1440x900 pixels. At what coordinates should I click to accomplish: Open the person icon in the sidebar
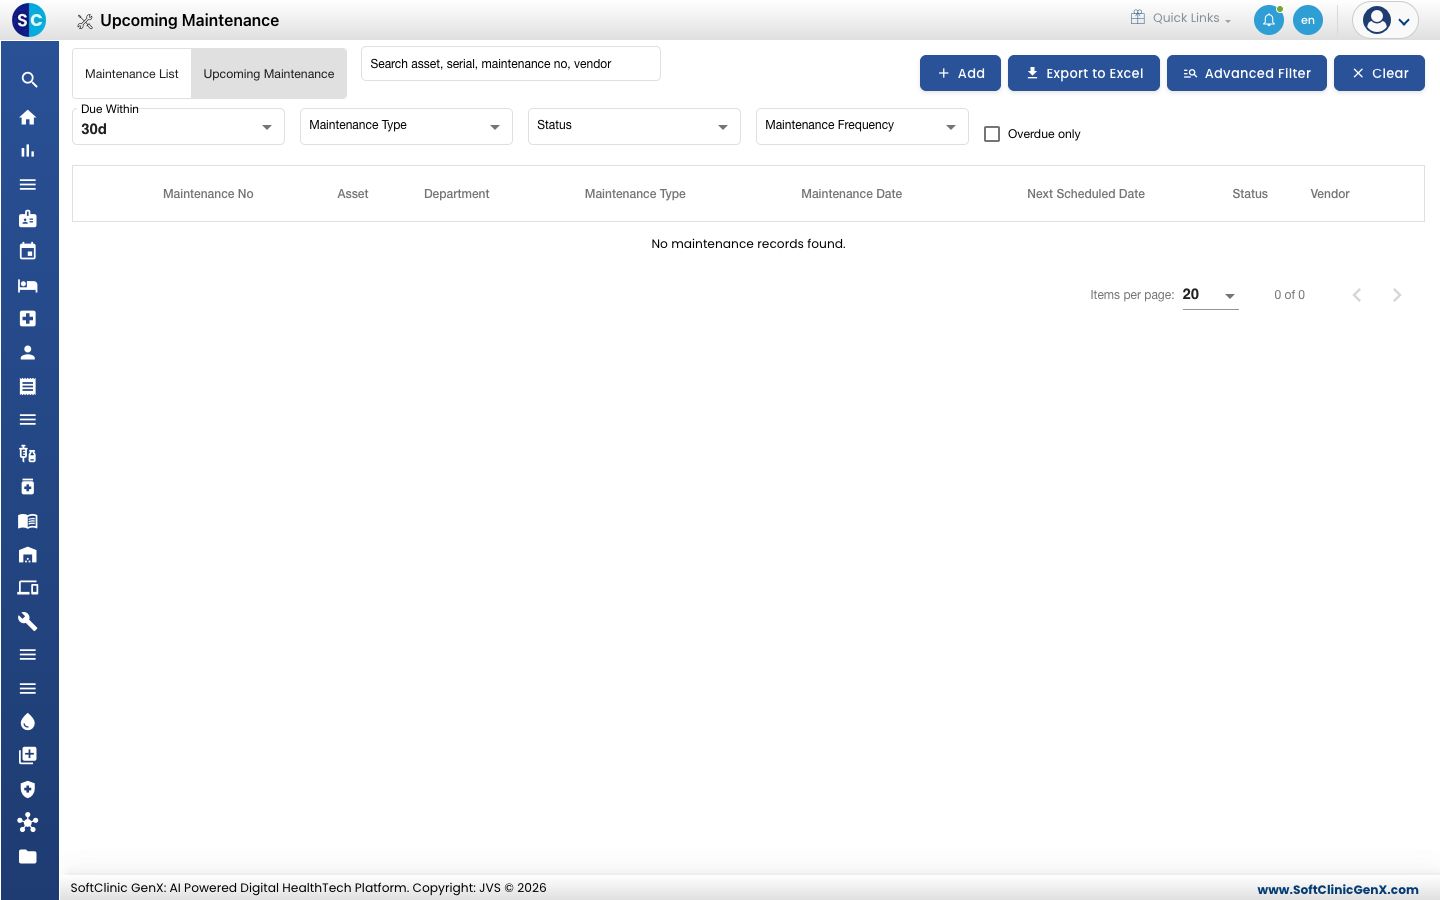pyautogui.click(x=28, y=352)
